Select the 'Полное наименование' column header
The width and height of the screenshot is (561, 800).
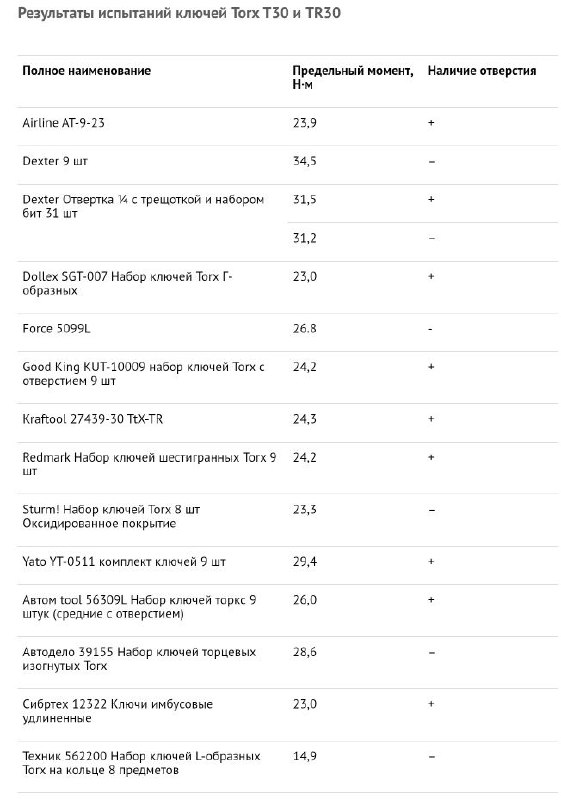[x=87, y=71]
